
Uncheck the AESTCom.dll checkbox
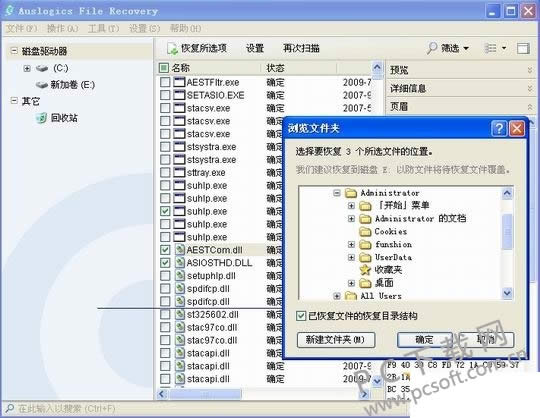point(165,250)
